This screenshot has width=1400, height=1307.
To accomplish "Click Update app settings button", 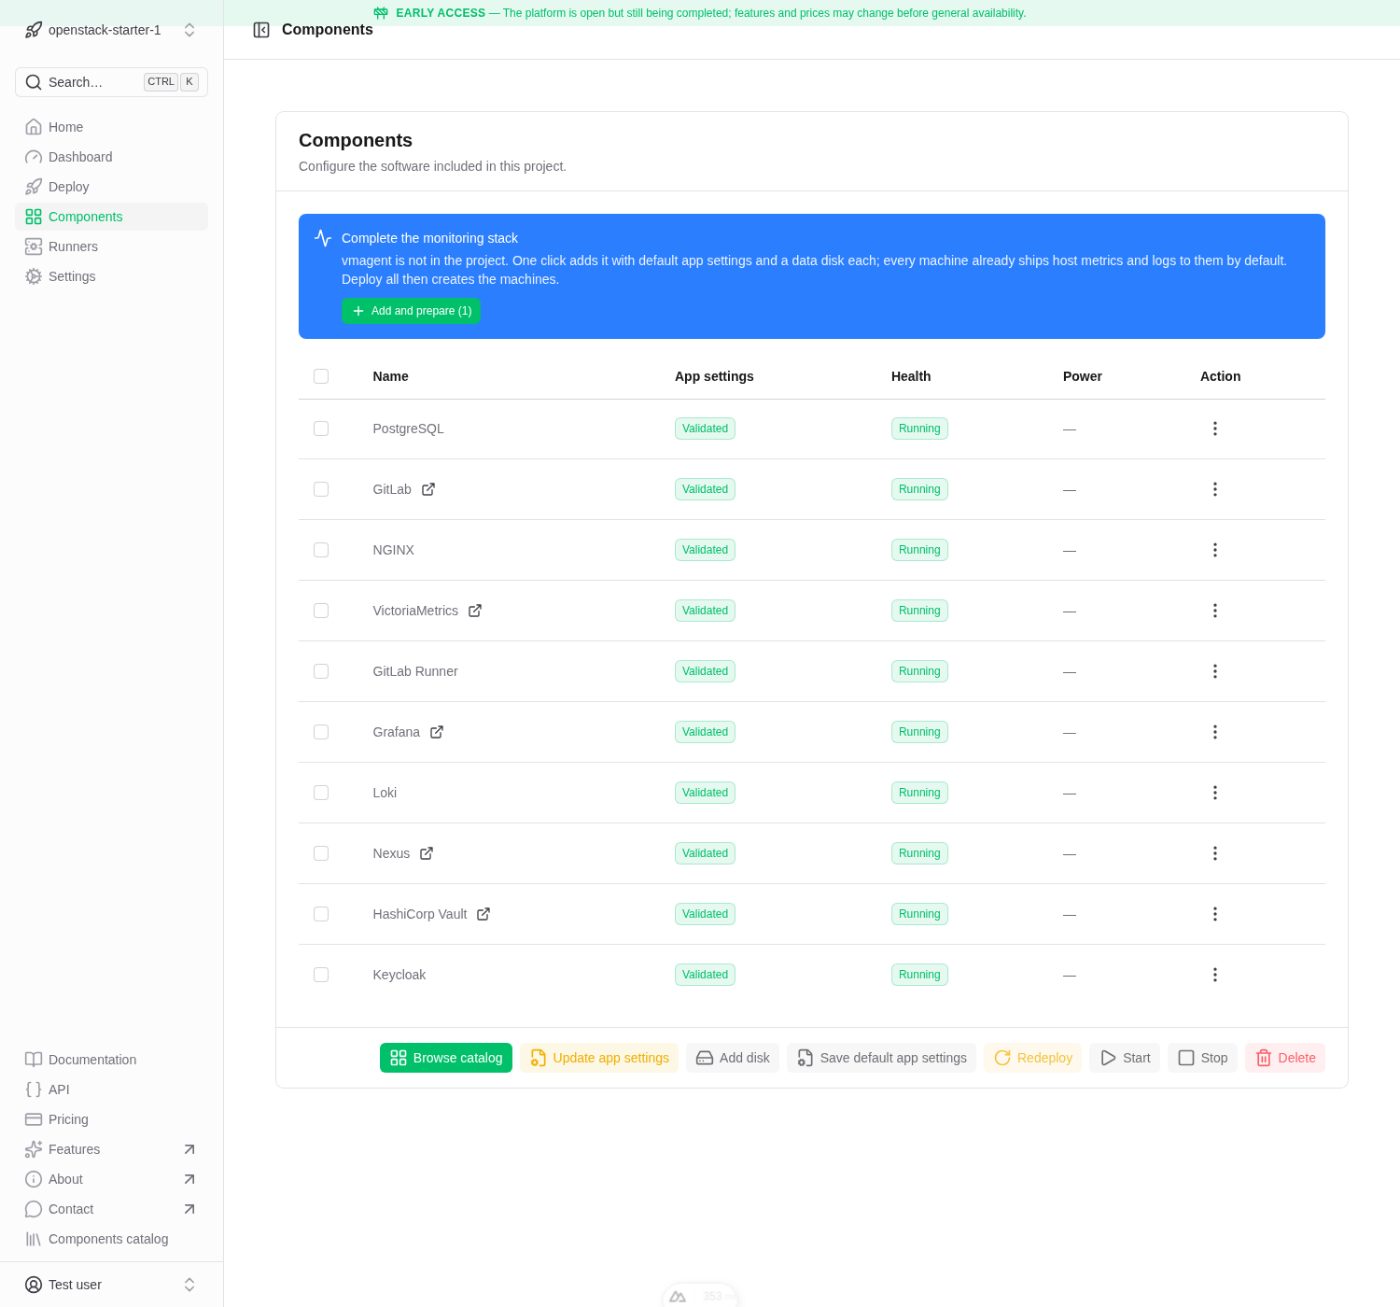I will 599,1058.
